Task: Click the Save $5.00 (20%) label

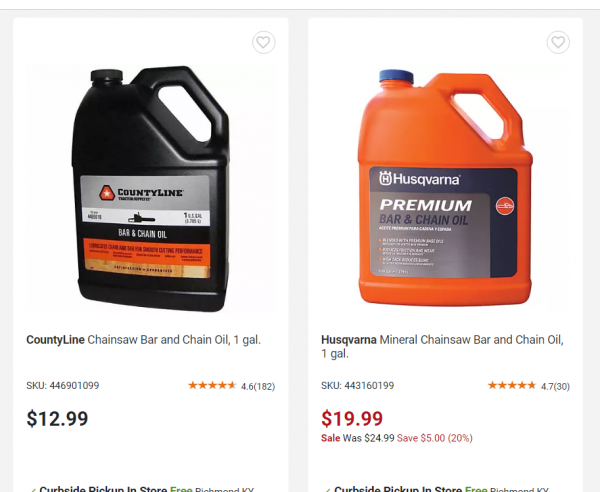Action: [435, 438]
